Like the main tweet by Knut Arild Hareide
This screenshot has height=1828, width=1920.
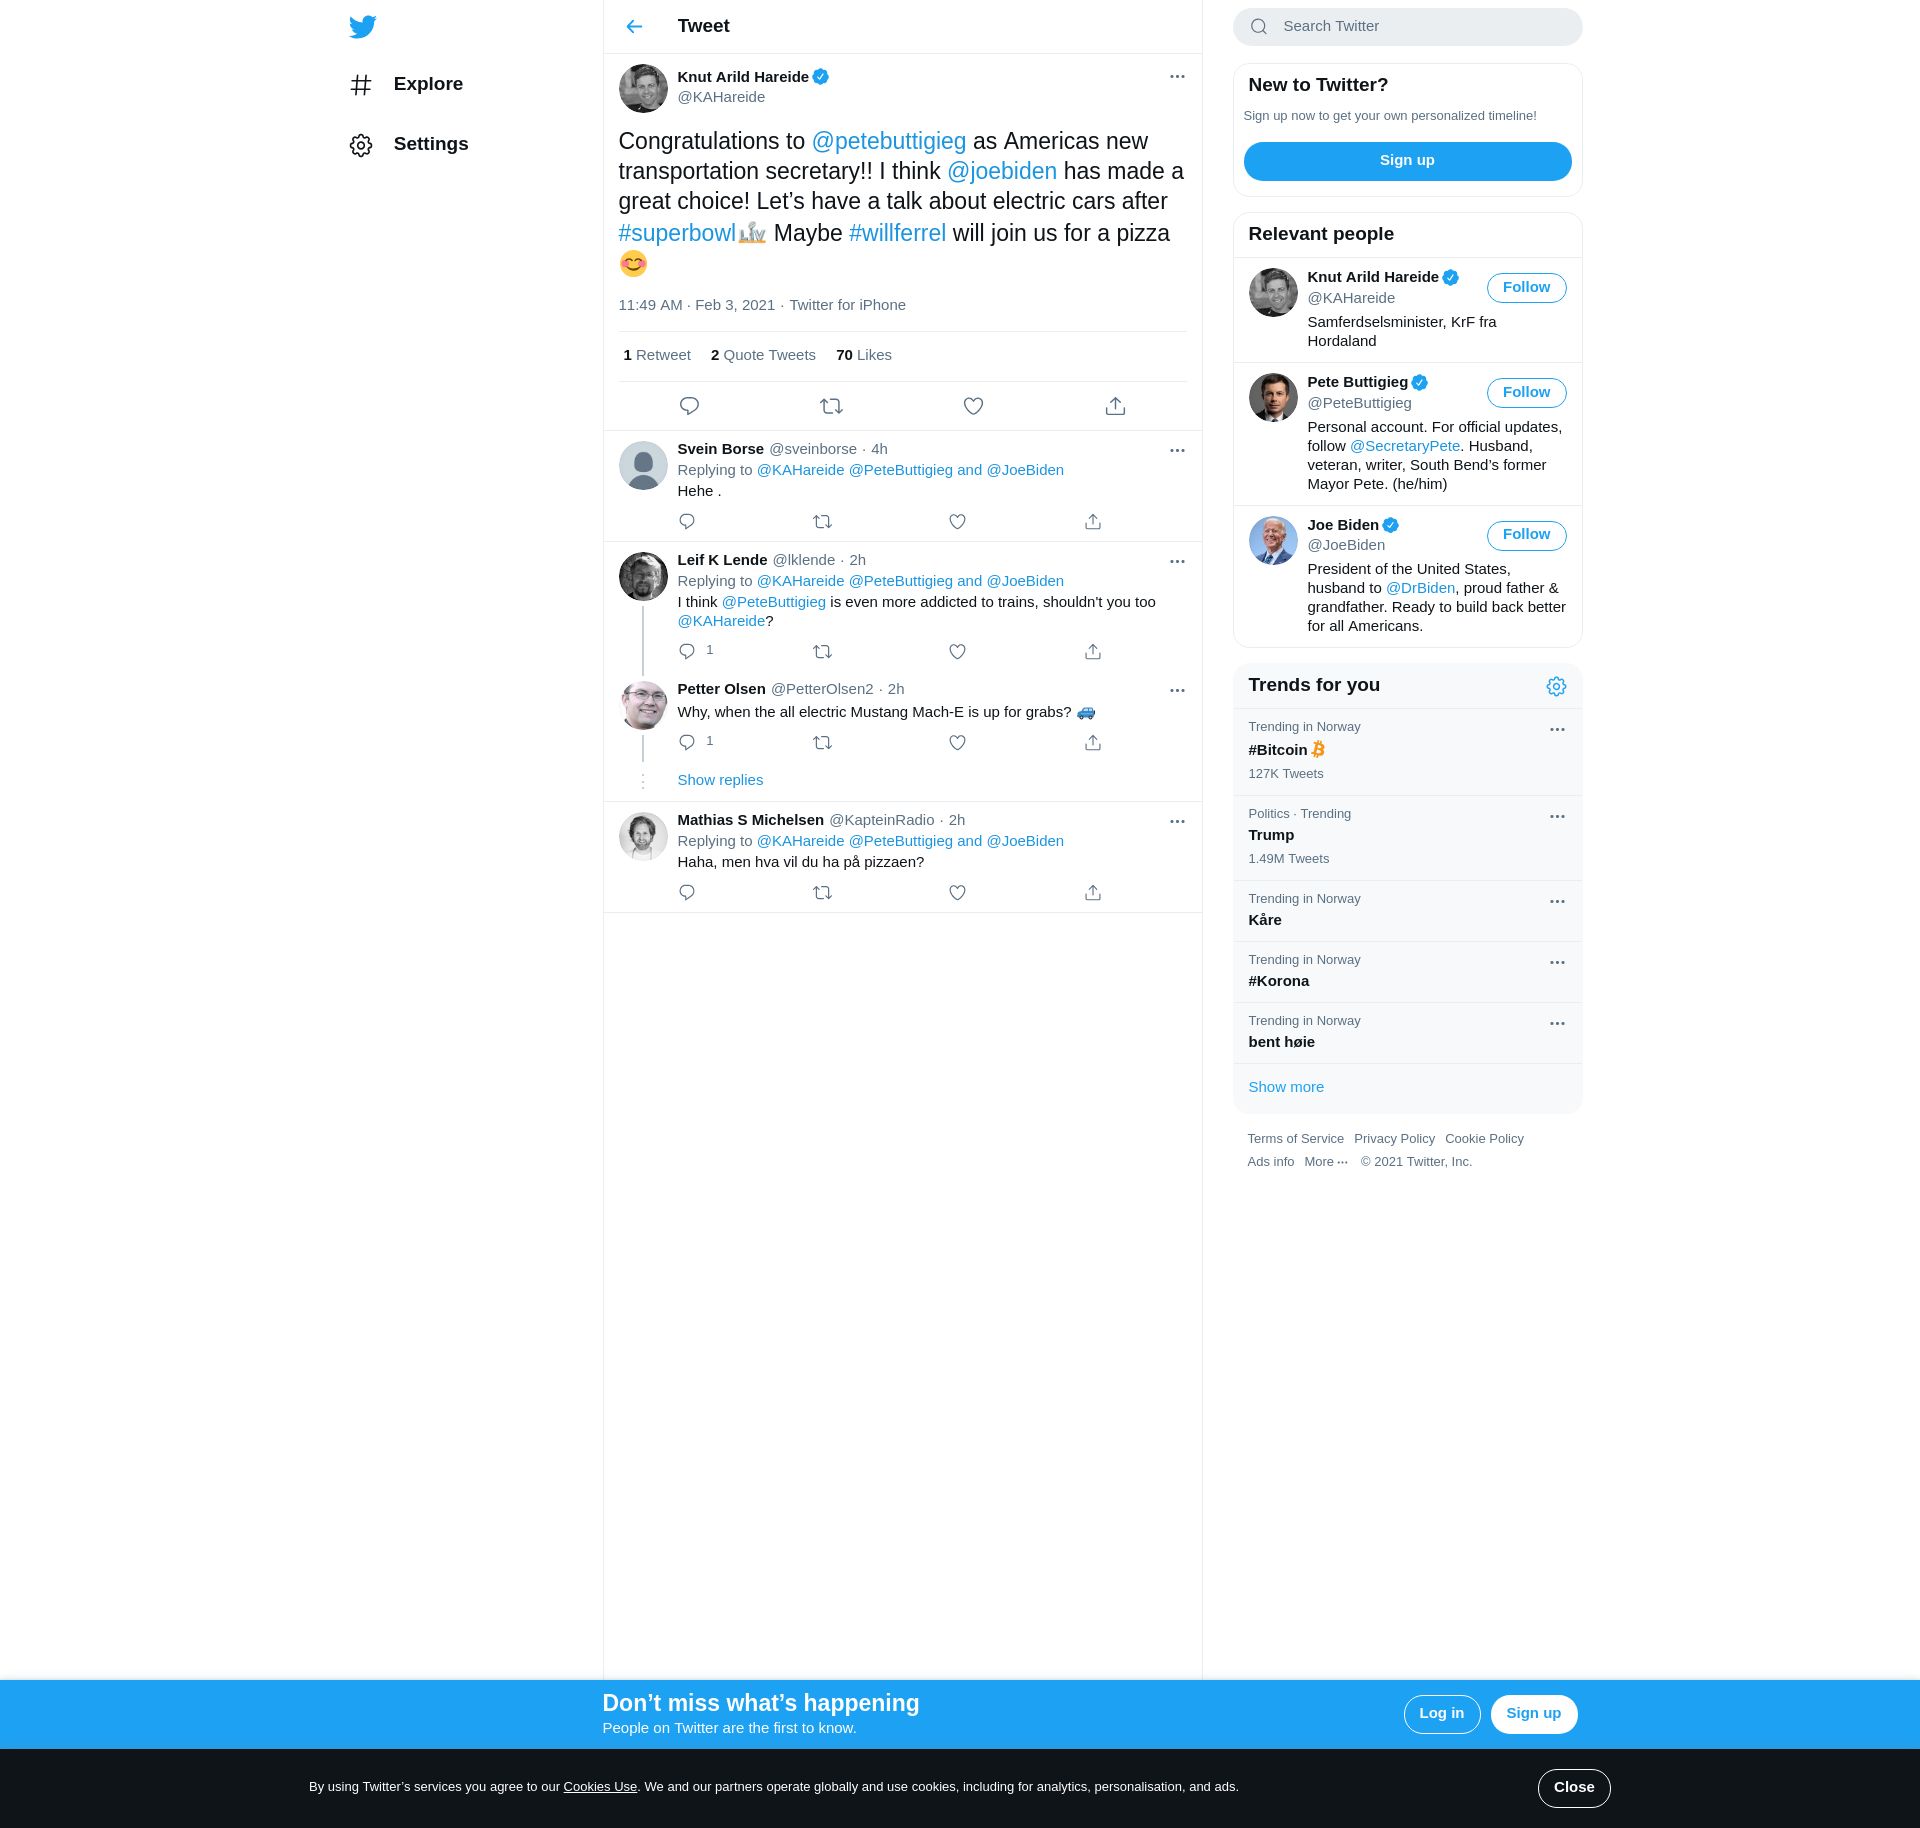(x=973, y=406)
